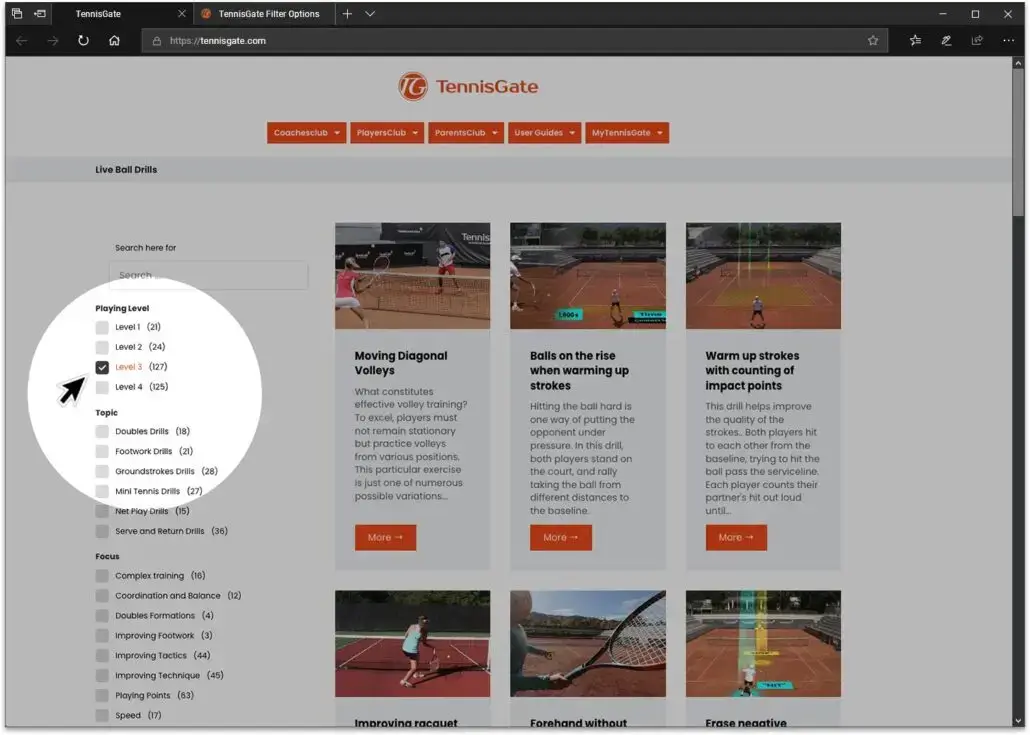
Task: Click the TennisGate logo
Action: (x=468, y=87)
